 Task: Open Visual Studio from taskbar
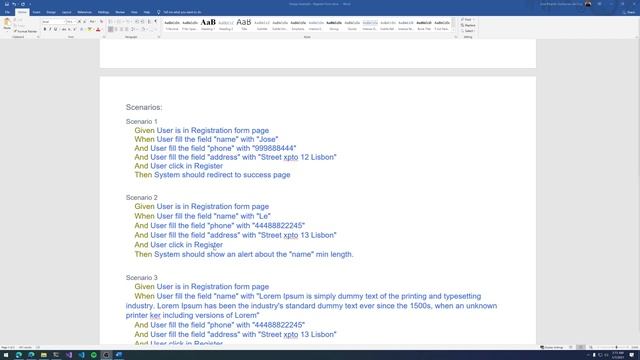tap(69, 355)
